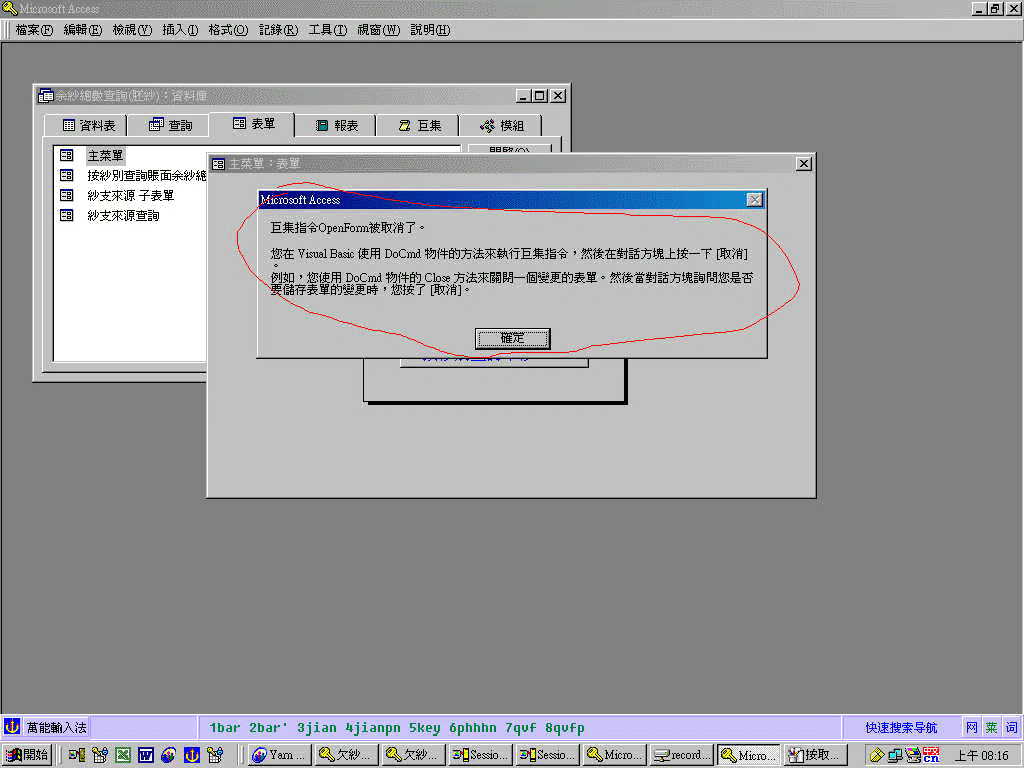The image size is (1024, 768).
Task: Open the 視窗(W) menu
Action: [379, 30]
